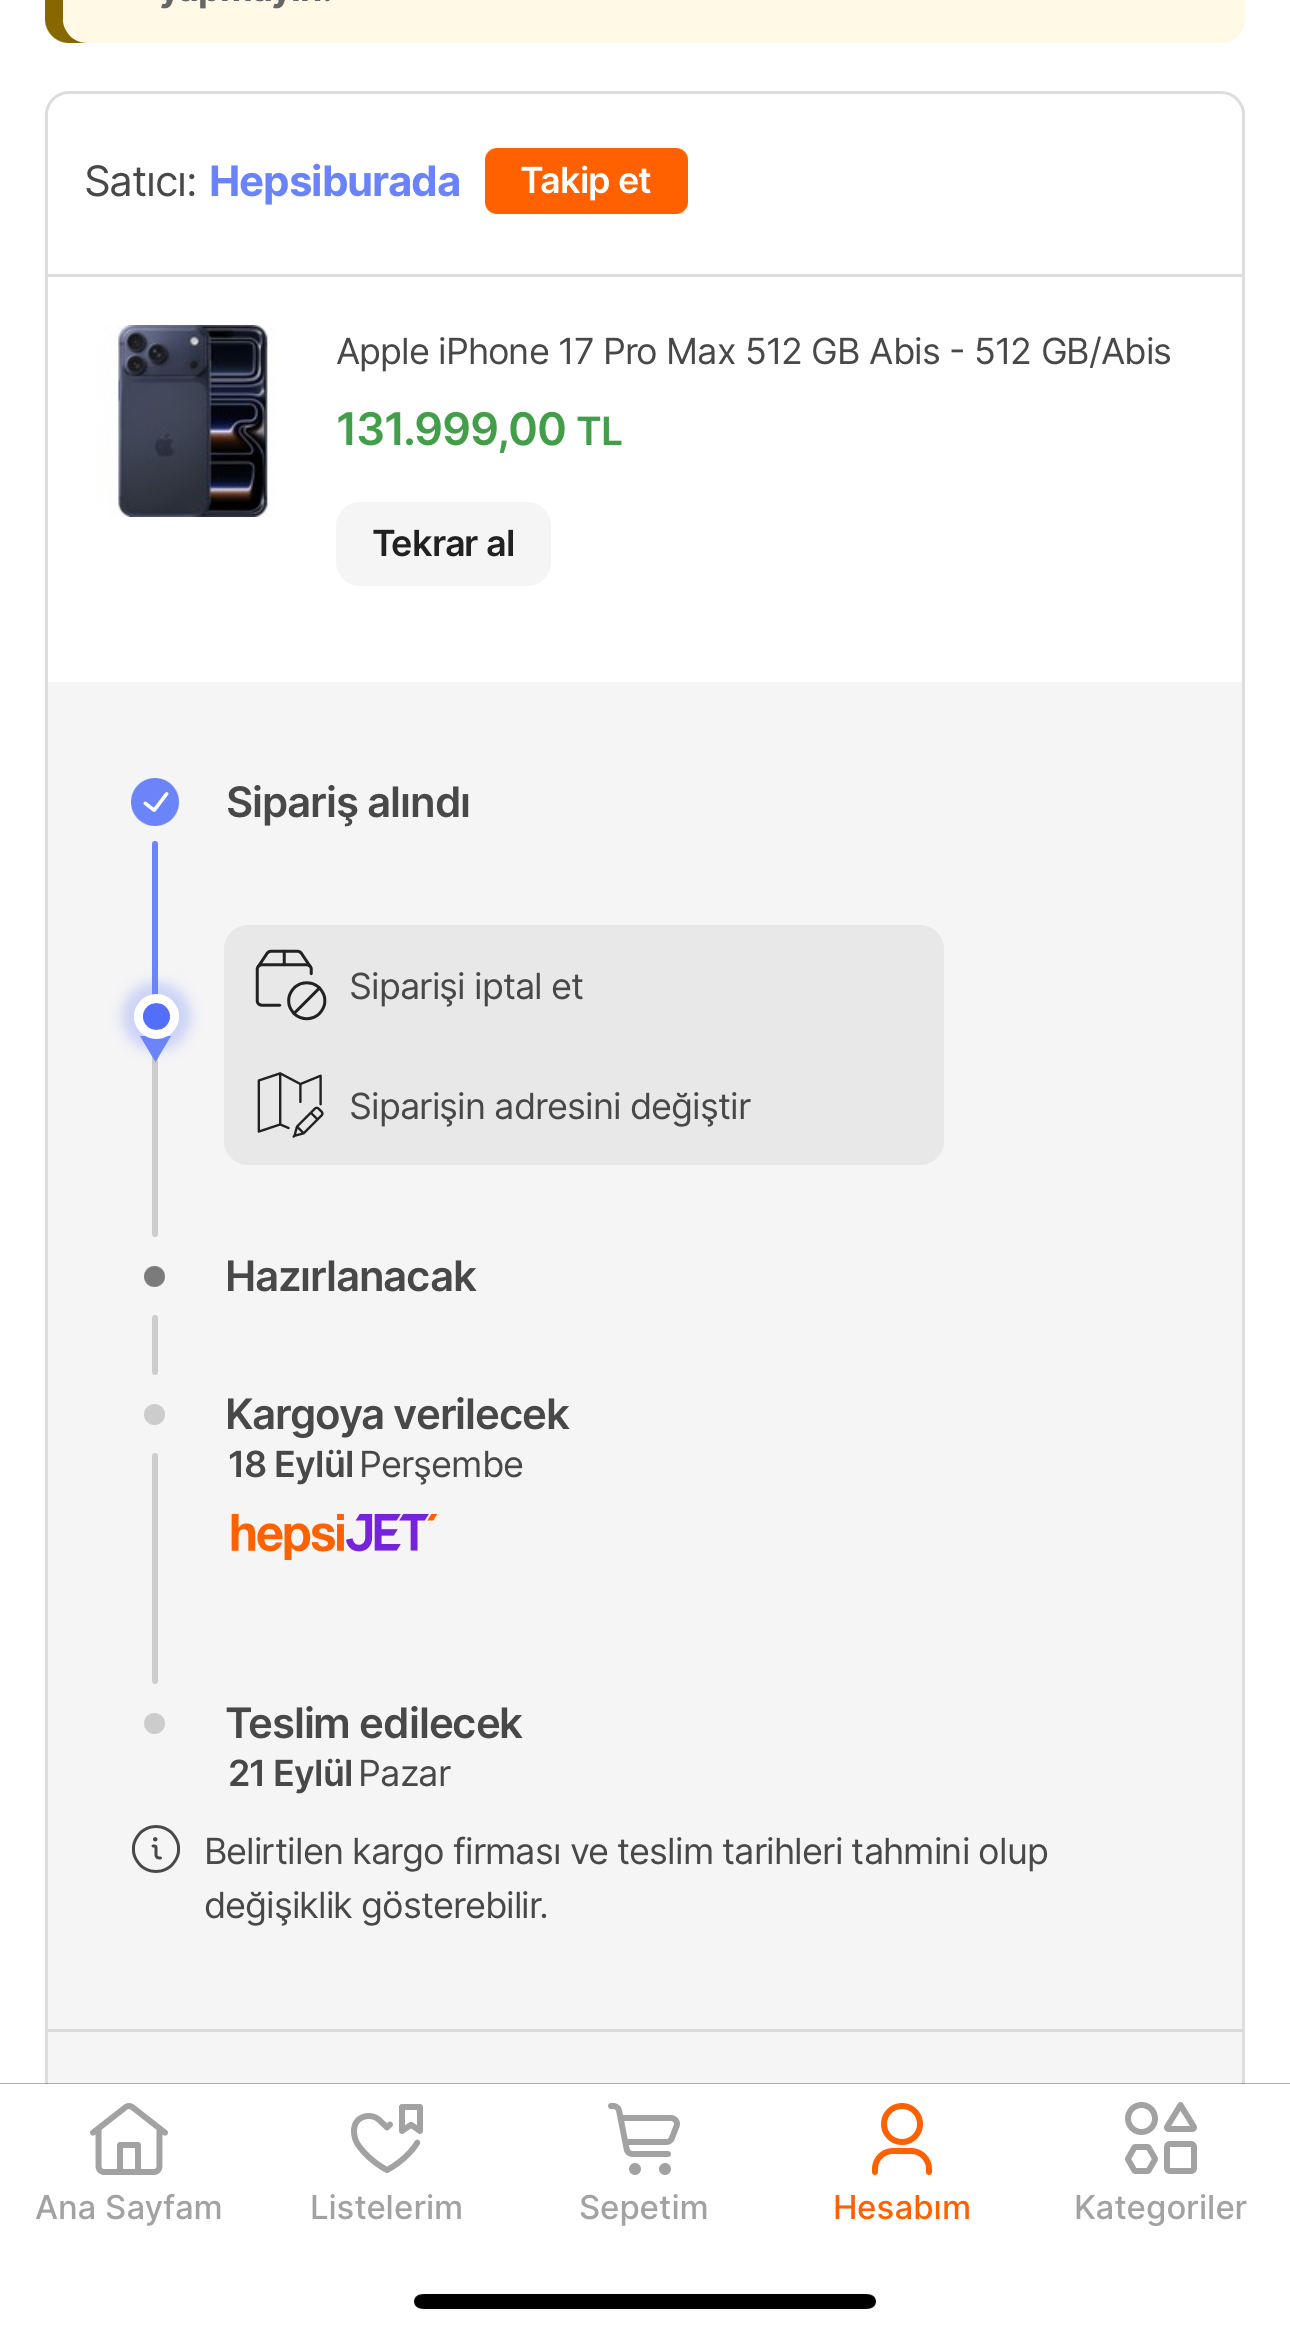This screenshot has height=2333, width=1290.
Task: Select Siparişi iptal et option
Action: [466, 987]
